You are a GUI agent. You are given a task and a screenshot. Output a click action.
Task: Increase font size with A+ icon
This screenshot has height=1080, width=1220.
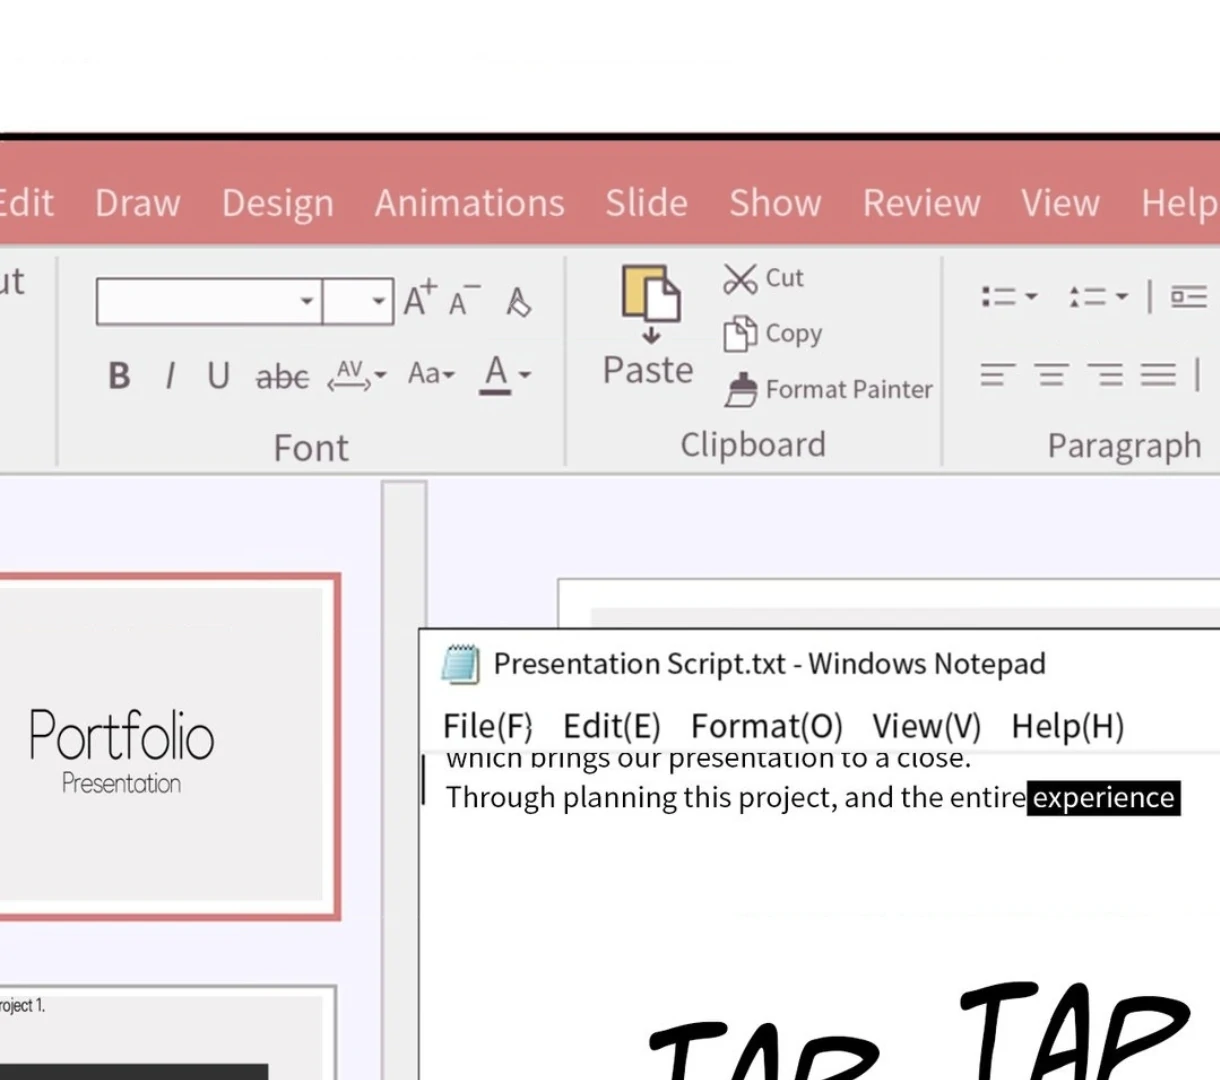[419, 299]
